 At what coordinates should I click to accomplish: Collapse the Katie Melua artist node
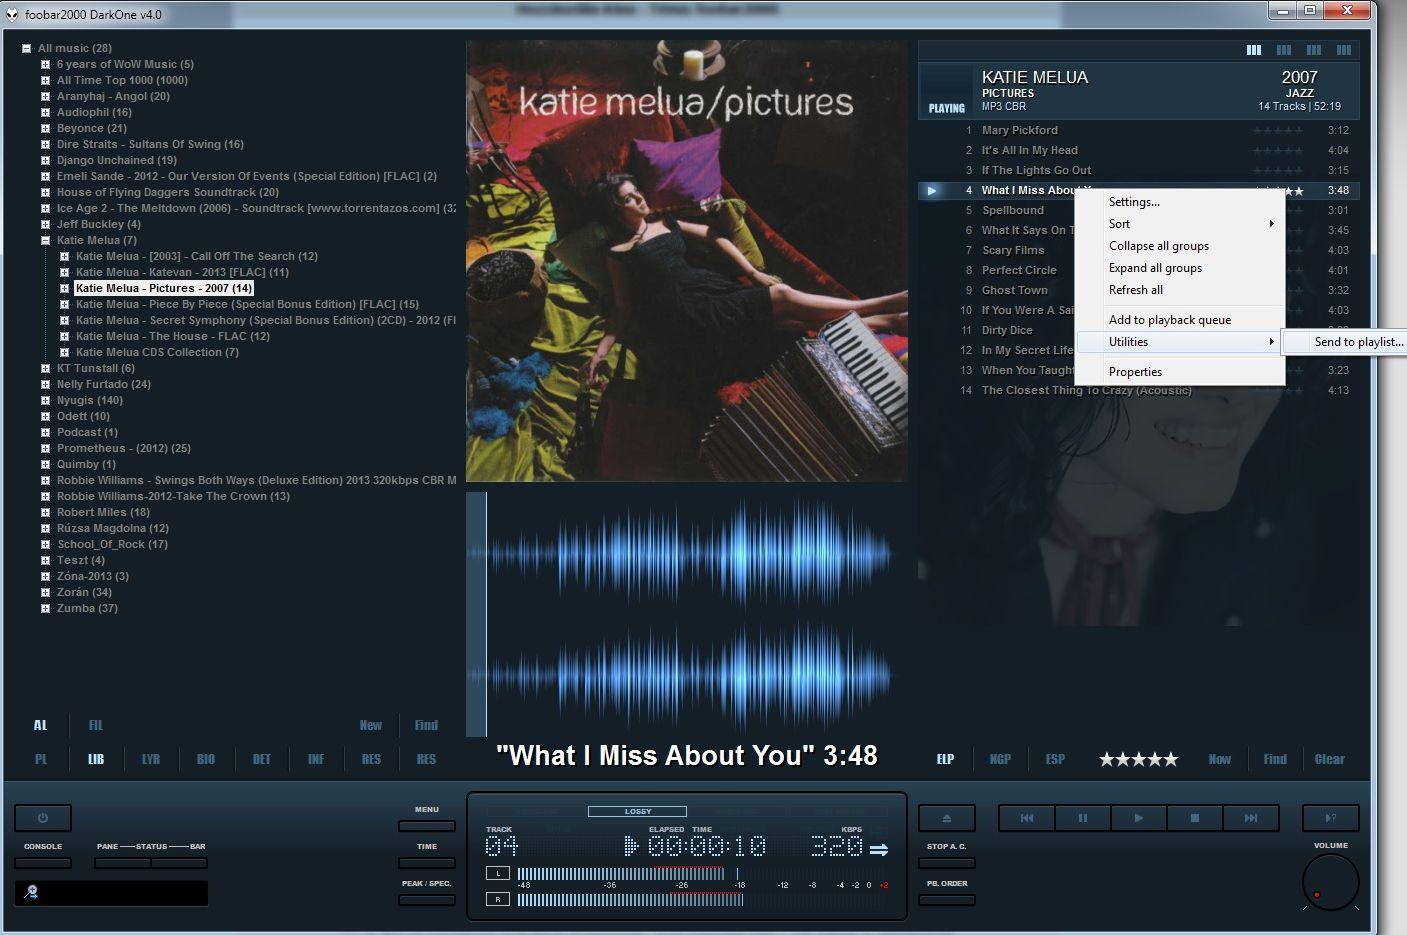[45, 240]
